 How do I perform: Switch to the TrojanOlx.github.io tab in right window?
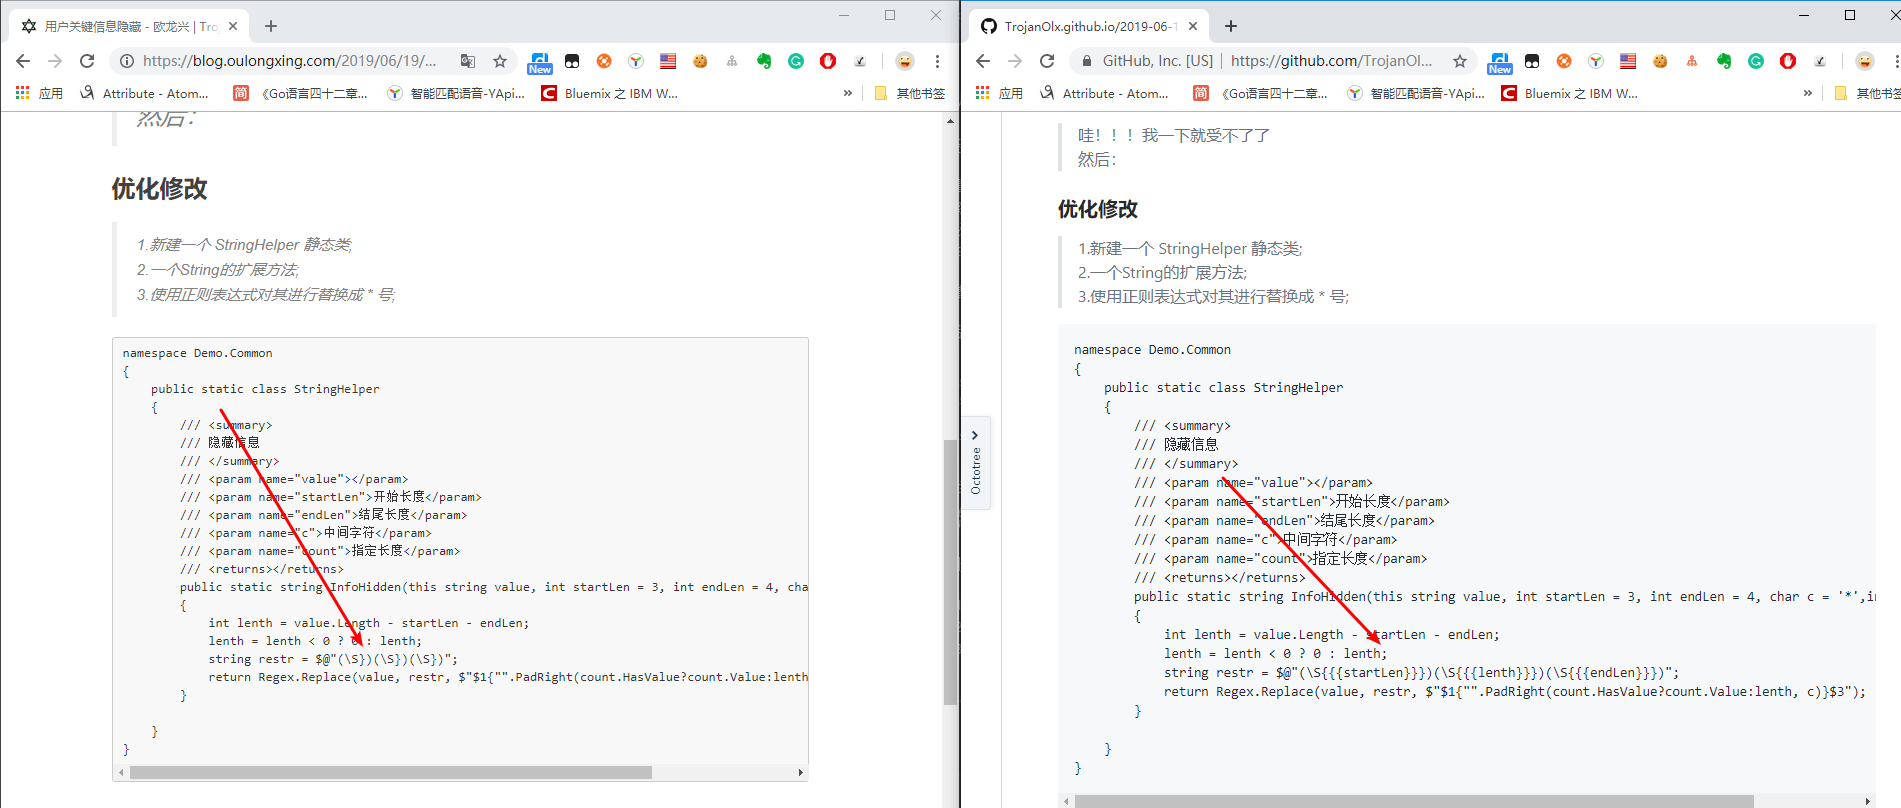point(1088,26)
